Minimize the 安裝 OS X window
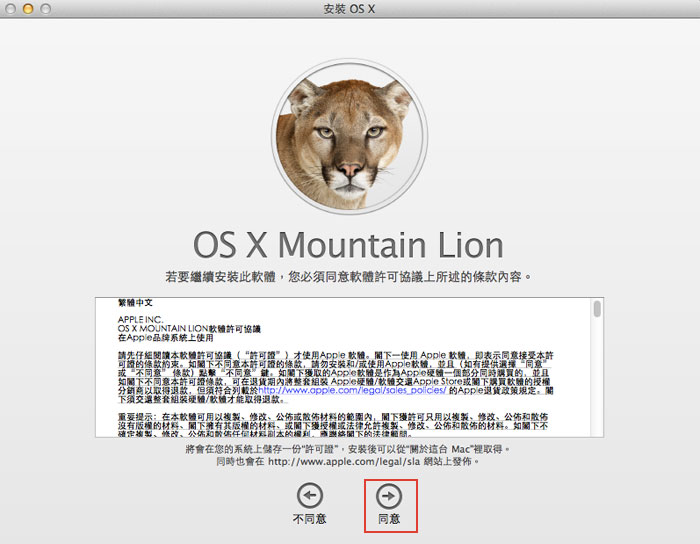Image resolution: width=700 pixels, height=544 pixels. click(28, 8)
